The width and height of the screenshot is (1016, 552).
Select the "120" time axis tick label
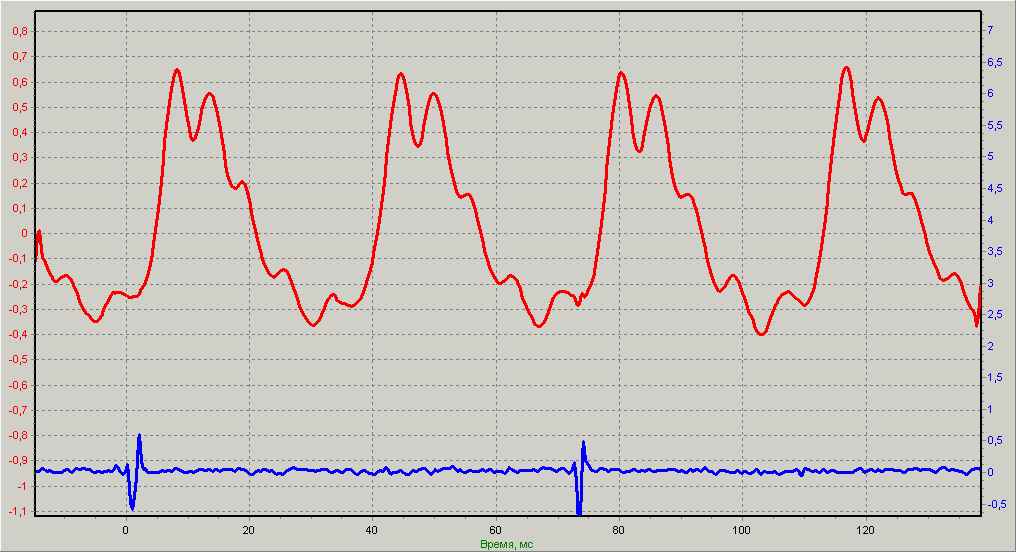(866, 529)
